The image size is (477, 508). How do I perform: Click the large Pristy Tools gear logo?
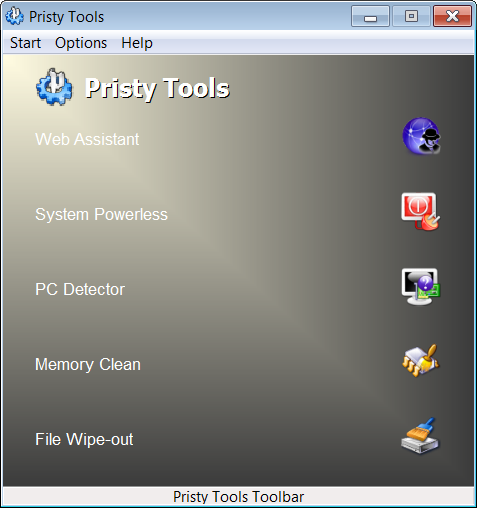point(54,87)
